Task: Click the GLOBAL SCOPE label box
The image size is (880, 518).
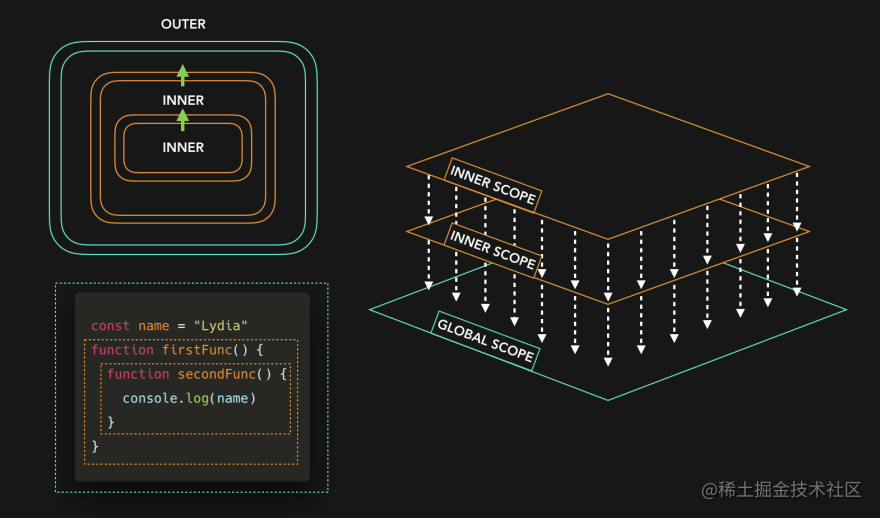Action: [x=485, y=341]
